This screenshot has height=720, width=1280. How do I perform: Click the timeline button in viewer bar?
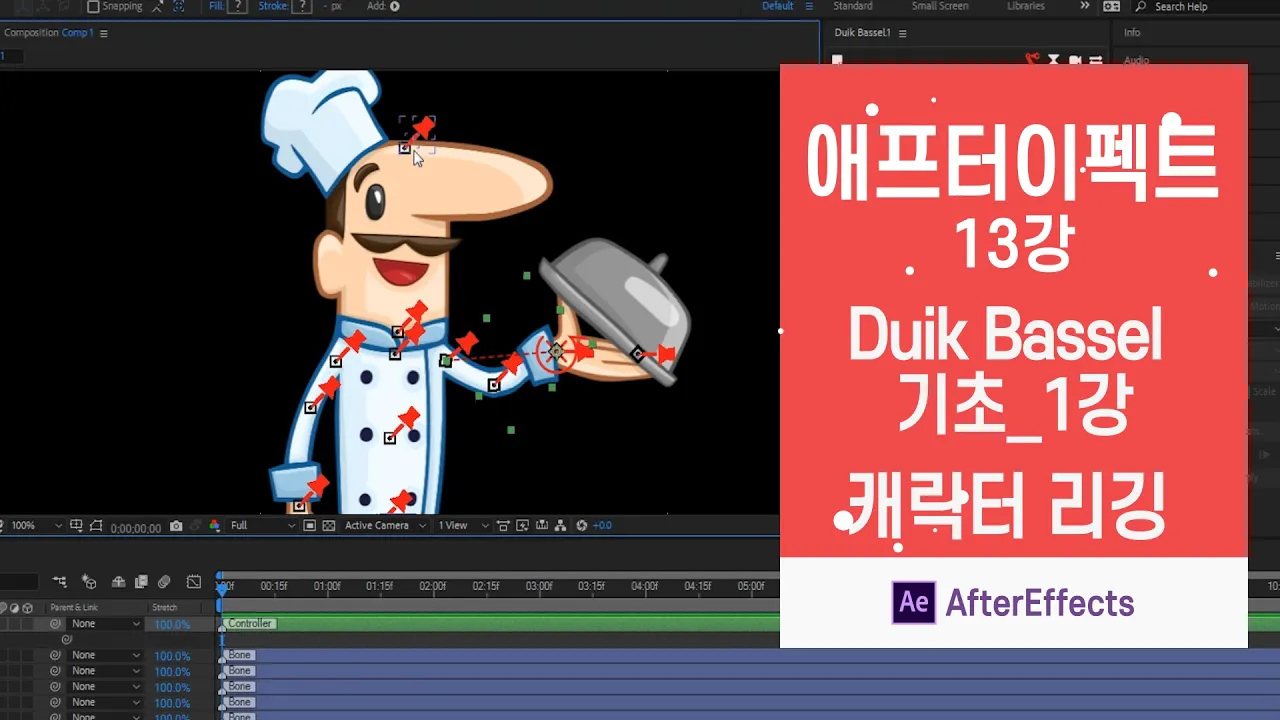pos(541,525)
